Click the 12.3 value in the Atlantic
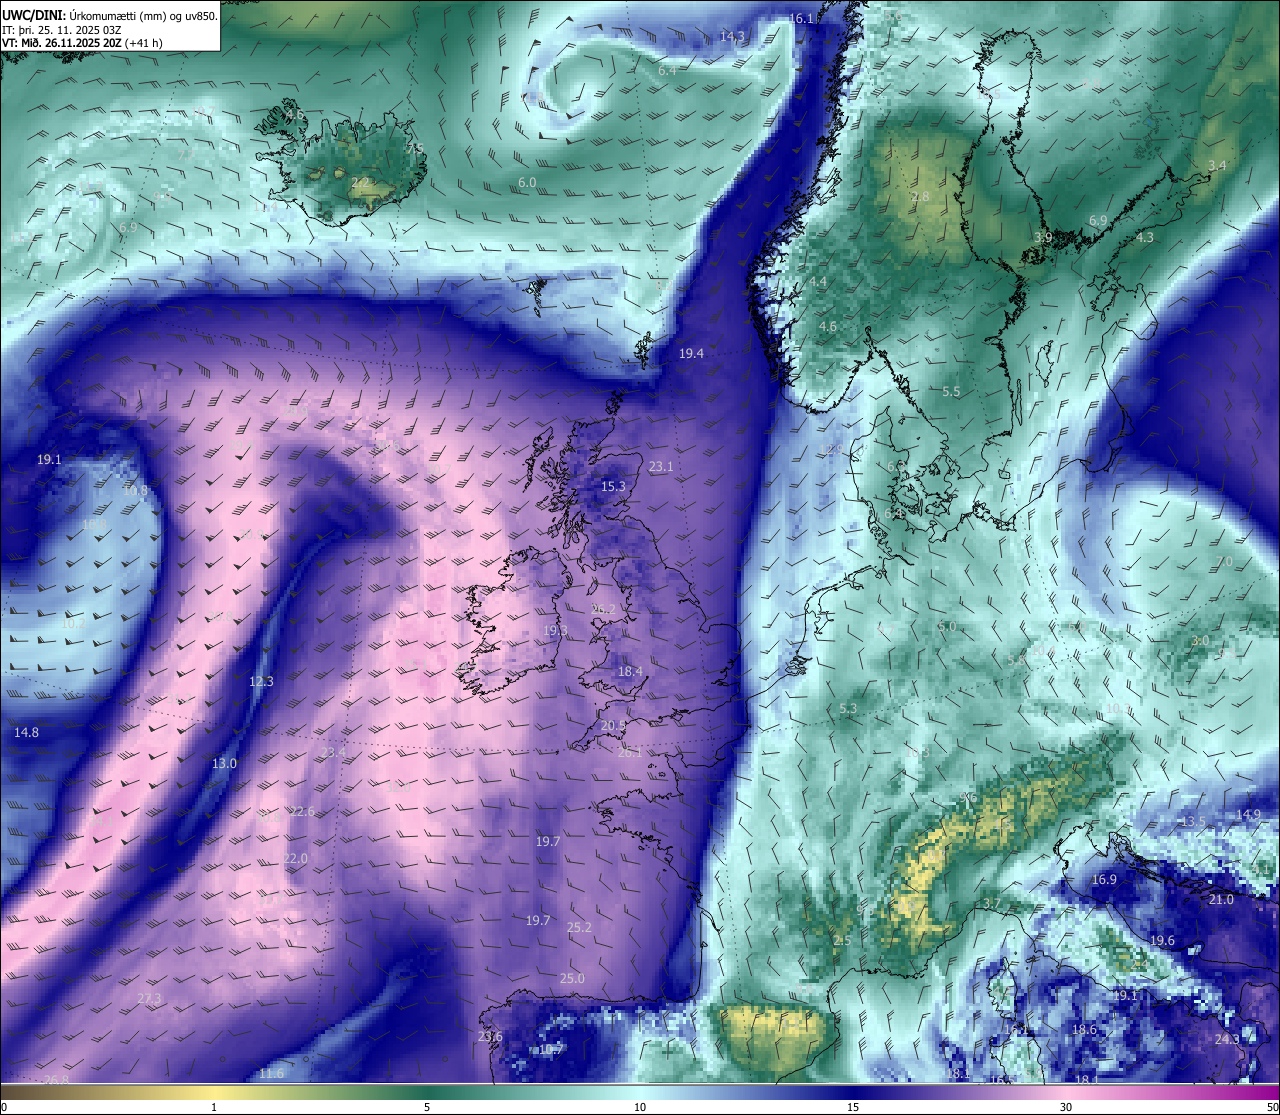 (x=261, y=682)
